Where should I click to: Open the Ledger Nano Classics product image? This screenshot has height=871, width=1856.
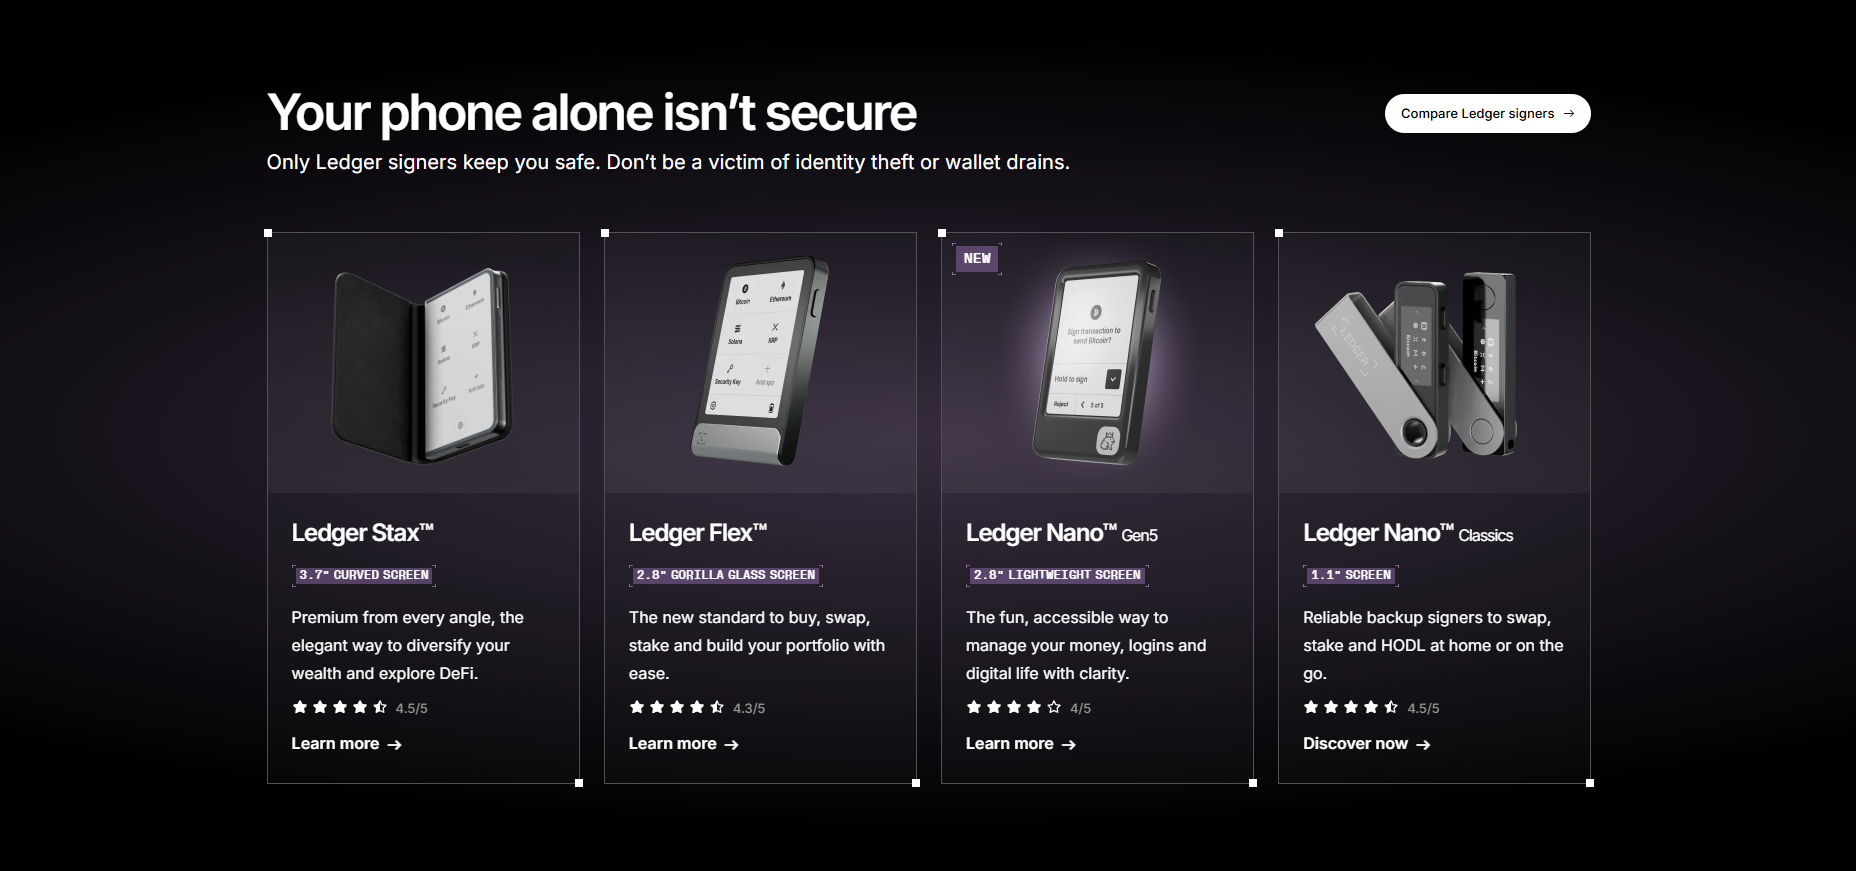click(1434, 364)
